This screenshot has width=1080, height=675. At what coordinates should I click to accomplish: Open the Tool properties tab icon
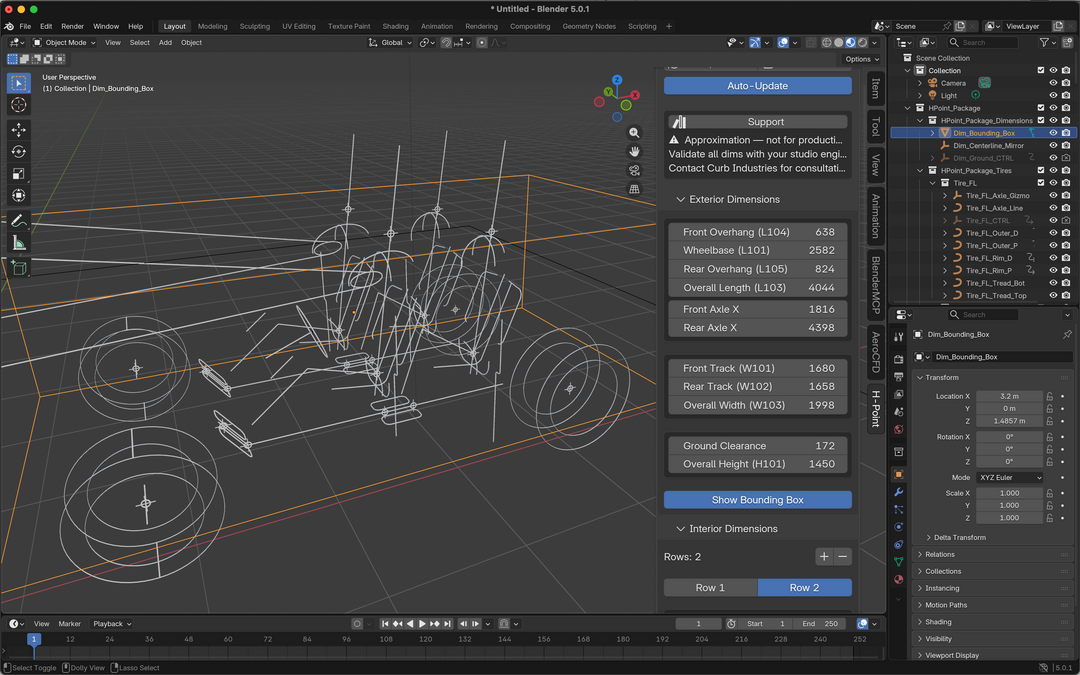[x=898, y=337]
